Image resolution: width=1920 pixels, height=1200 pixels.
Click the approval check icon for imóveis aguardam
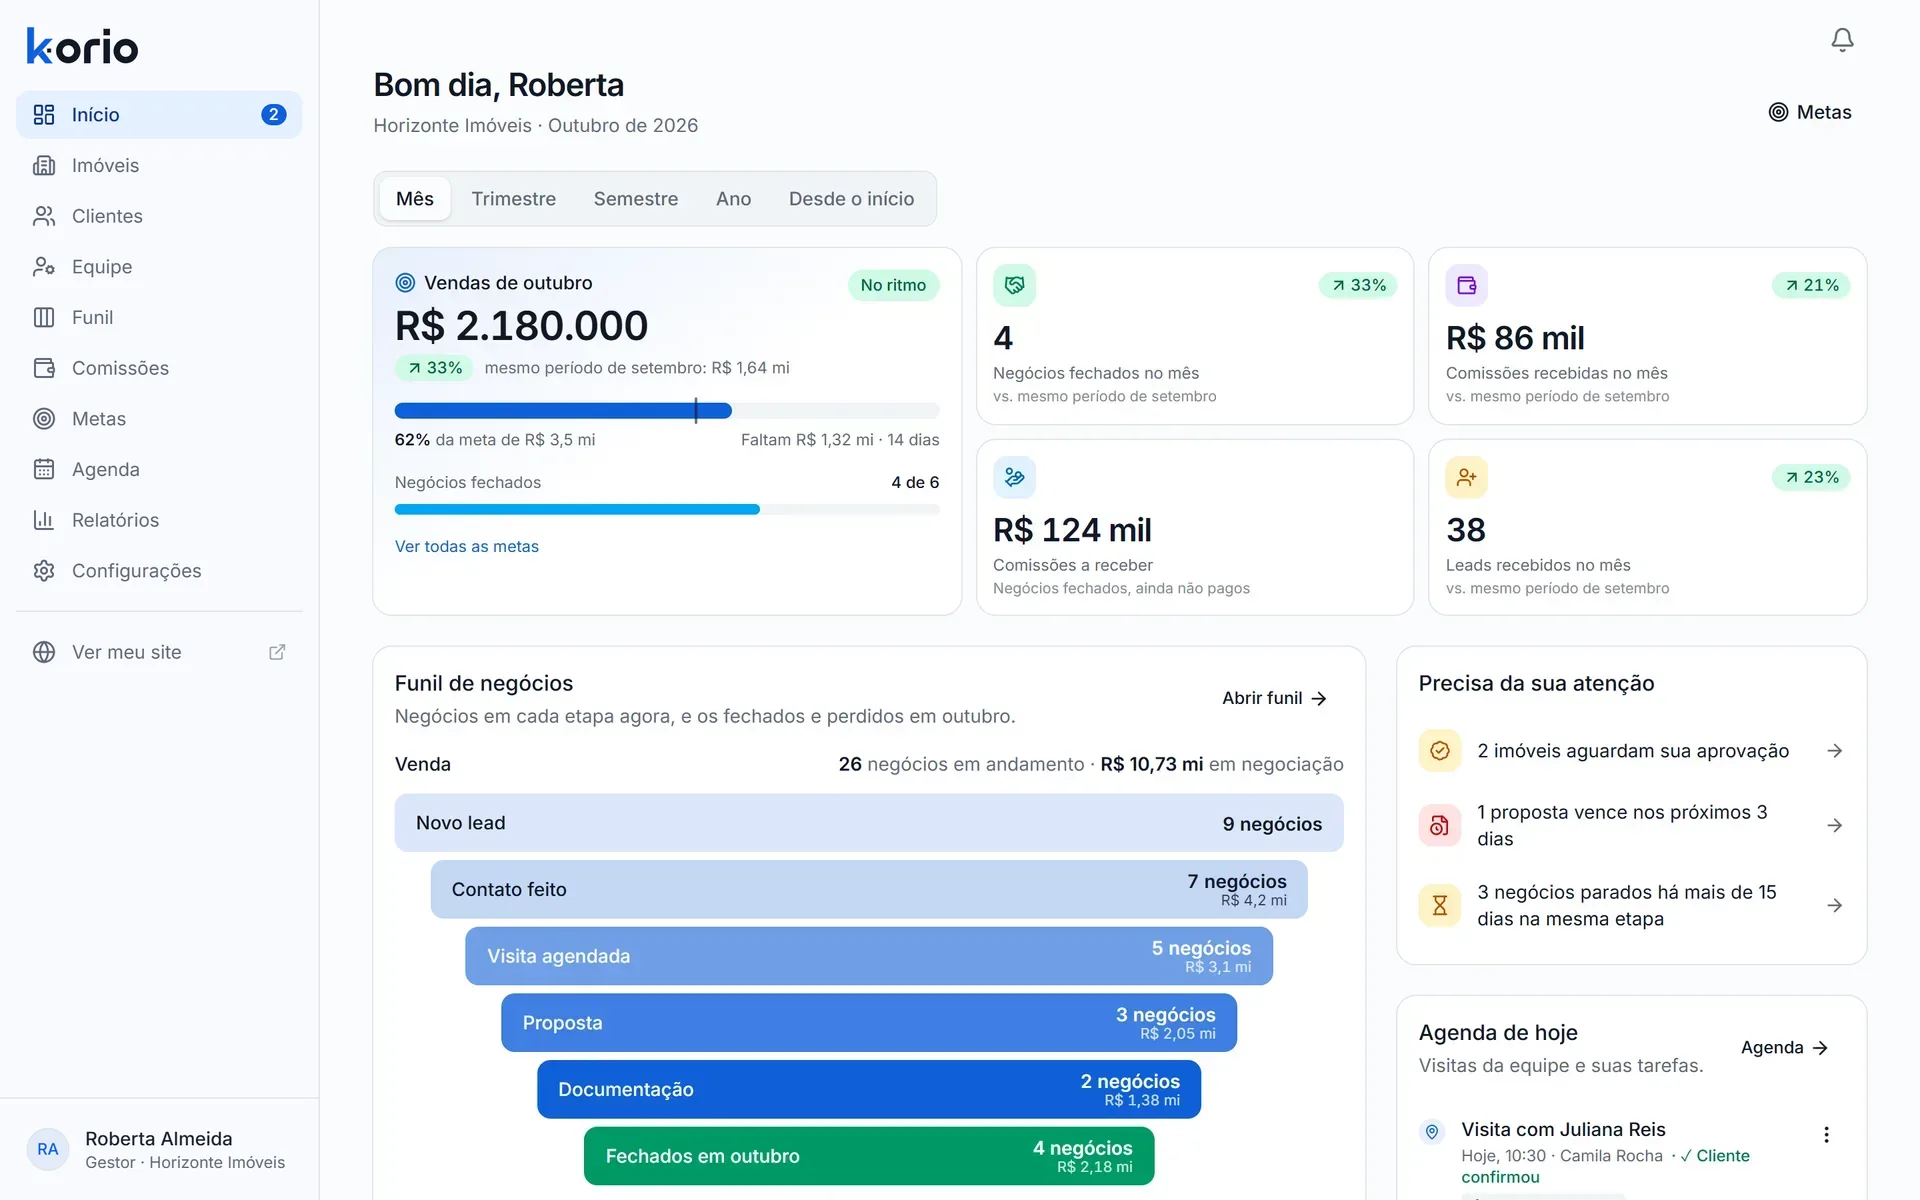click(1440, 751)
